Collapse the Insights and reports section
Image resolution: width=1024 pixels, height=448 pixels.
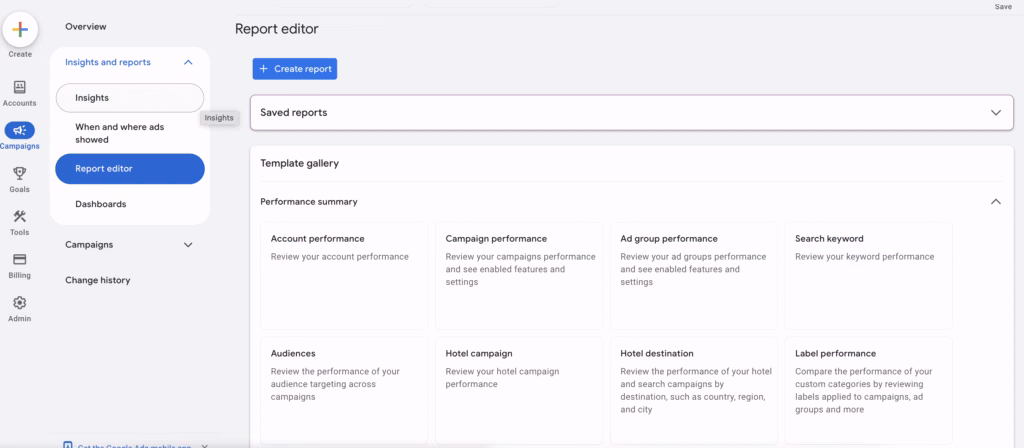[188, 62]
